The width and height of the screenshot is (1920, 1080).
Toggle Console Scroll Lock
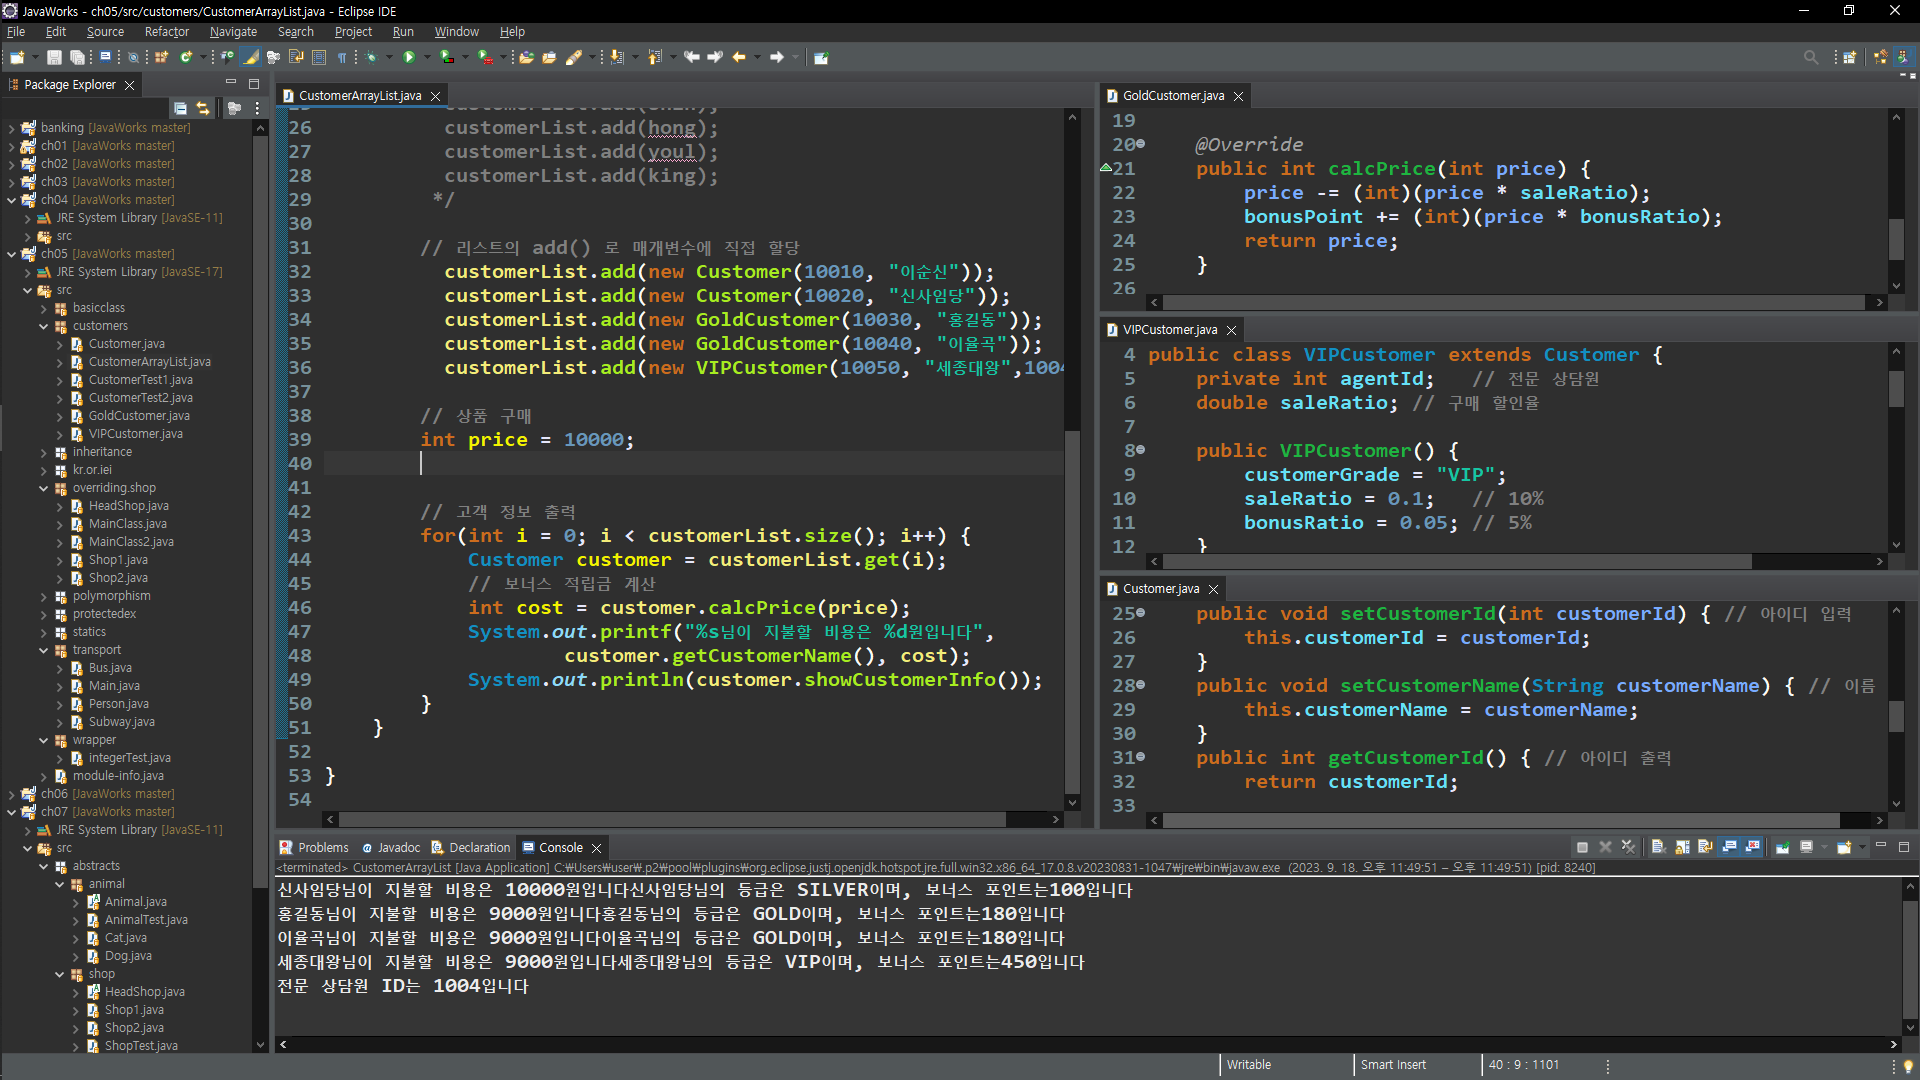tap(1682, 847)
